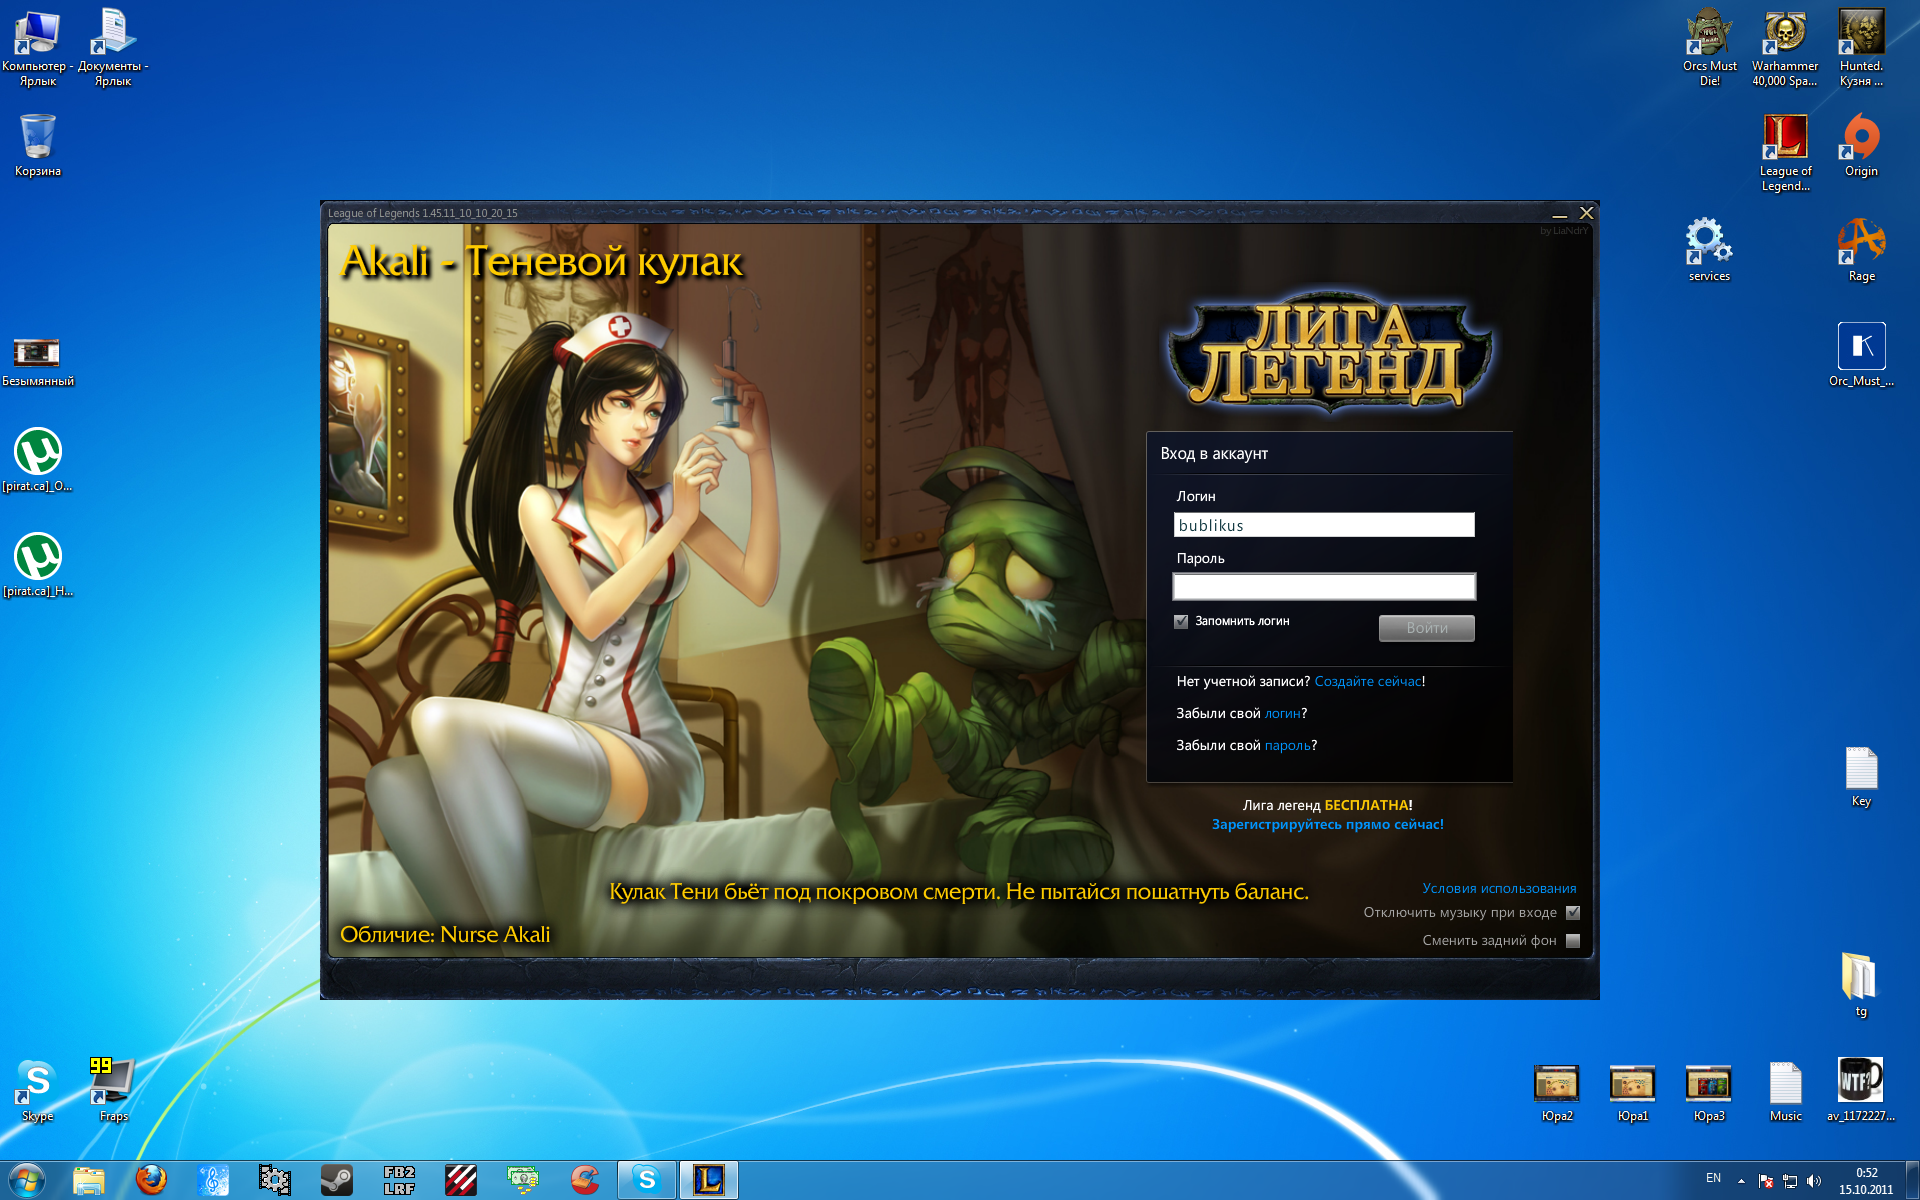This screenshot has height=1200, width=1920.
Task: Open the Условия использования link
Action: click(1499, 888)
